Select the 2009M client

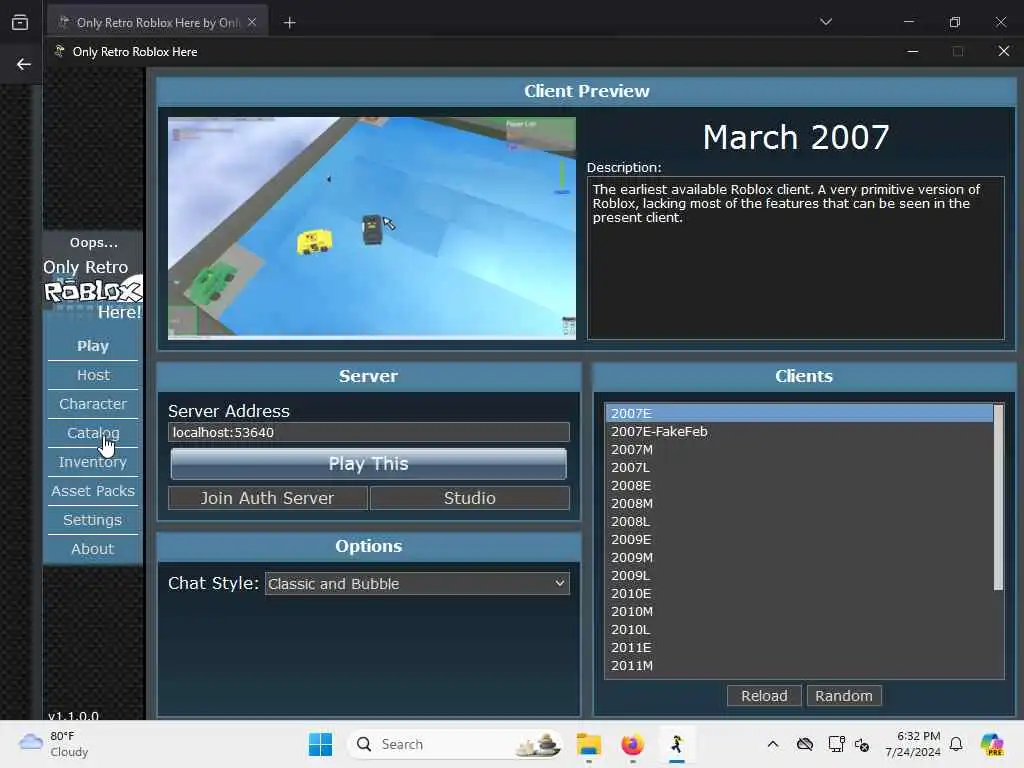[799, 558]
